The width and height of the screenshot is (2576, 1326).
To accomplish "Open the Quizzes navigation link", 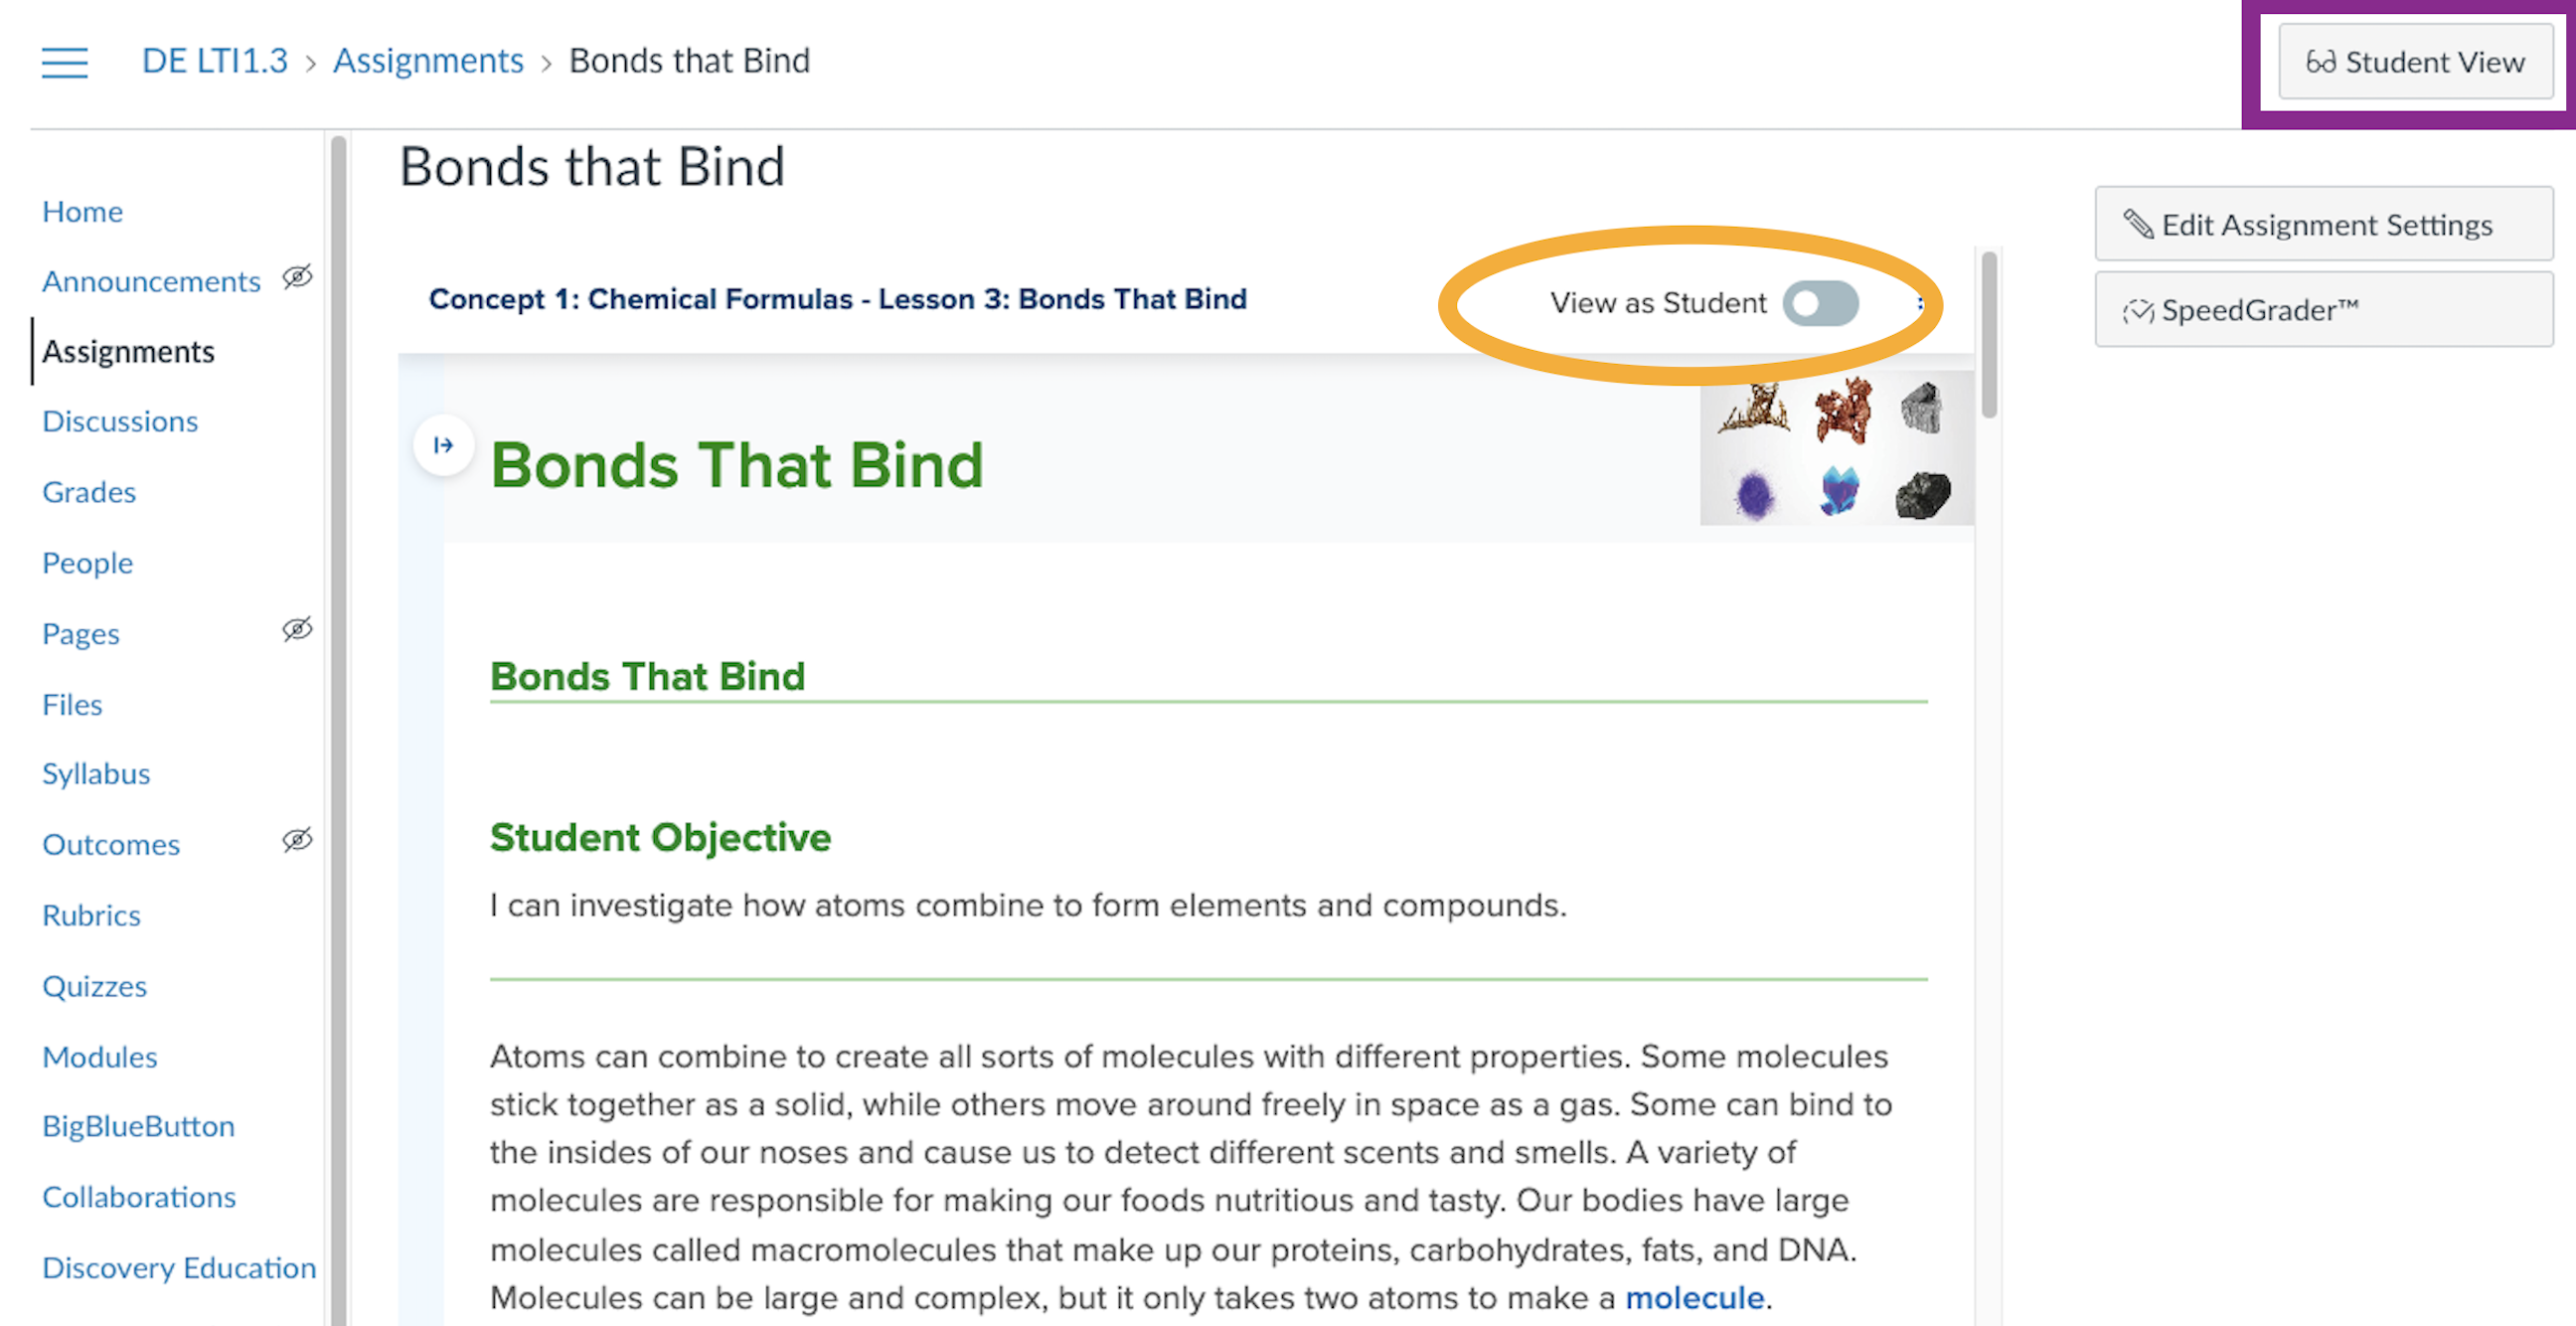I will (x=94, y=986).
